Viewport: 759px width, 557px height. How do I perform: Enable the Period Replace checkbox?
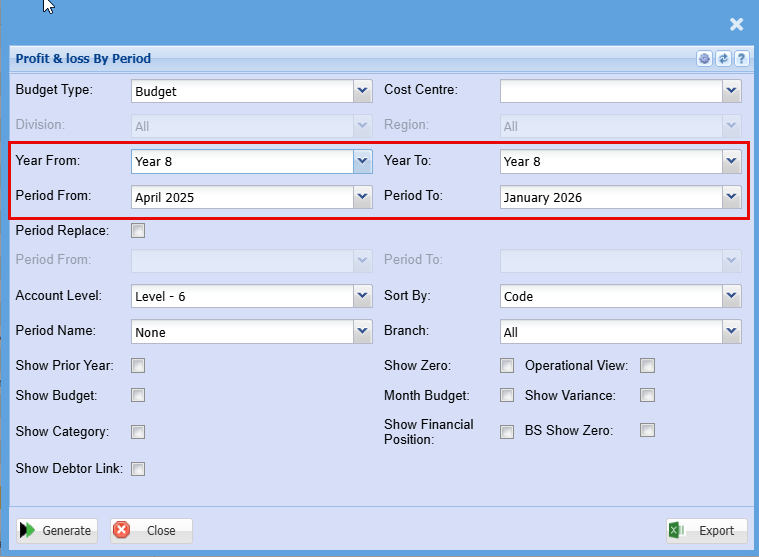pyautogui.click(x=138, y=231)
